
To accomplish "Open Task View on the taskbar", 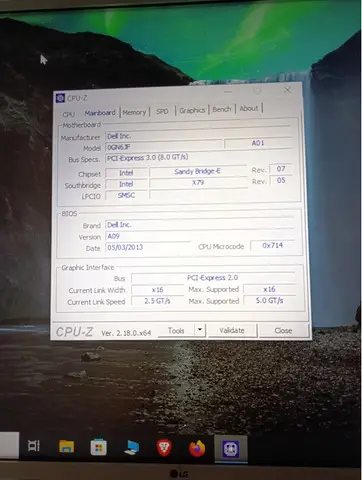I will (34, 446).
